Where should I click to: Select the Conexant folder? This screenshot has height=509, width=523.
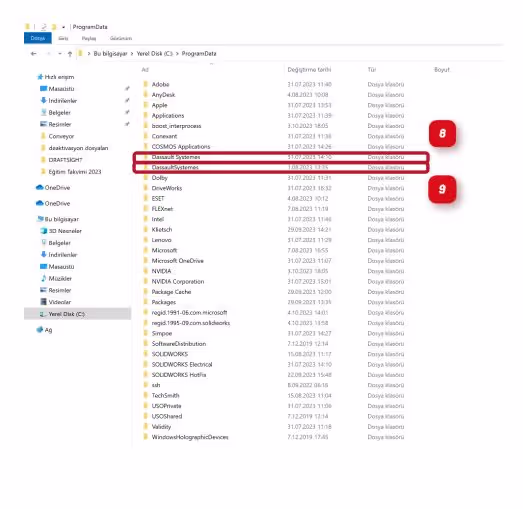(164, 136)
